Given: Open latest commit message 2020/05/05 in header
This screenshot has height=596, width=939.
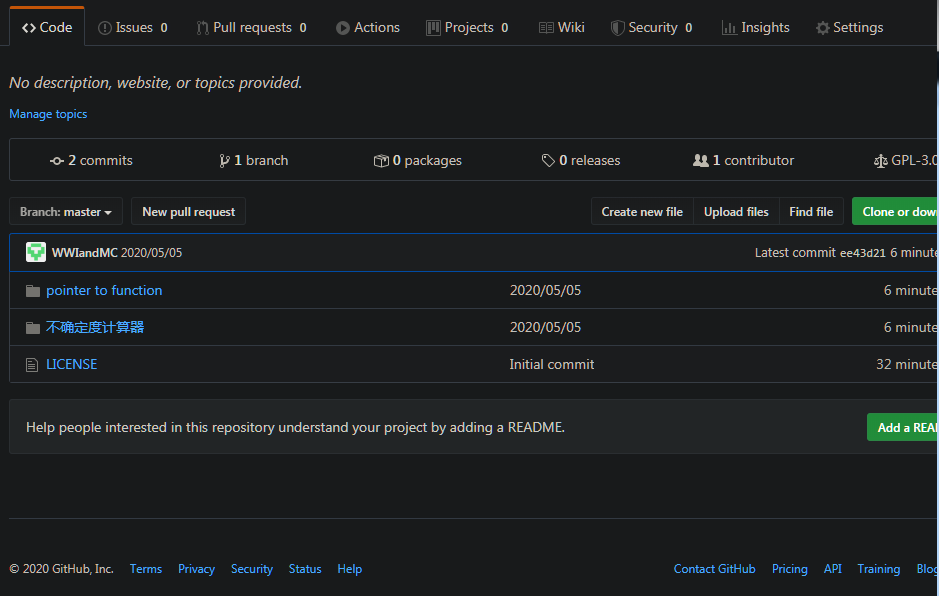Looking at the screenshot, I should 152,253.
